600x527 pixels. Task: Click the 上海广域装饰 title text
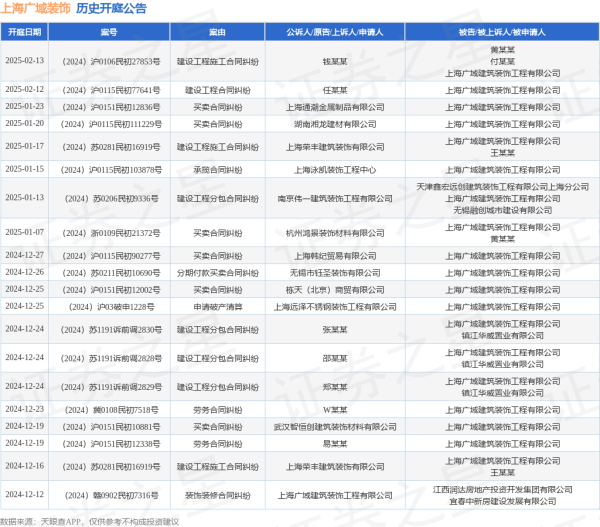pyautogui.click(x=36, y=8)
